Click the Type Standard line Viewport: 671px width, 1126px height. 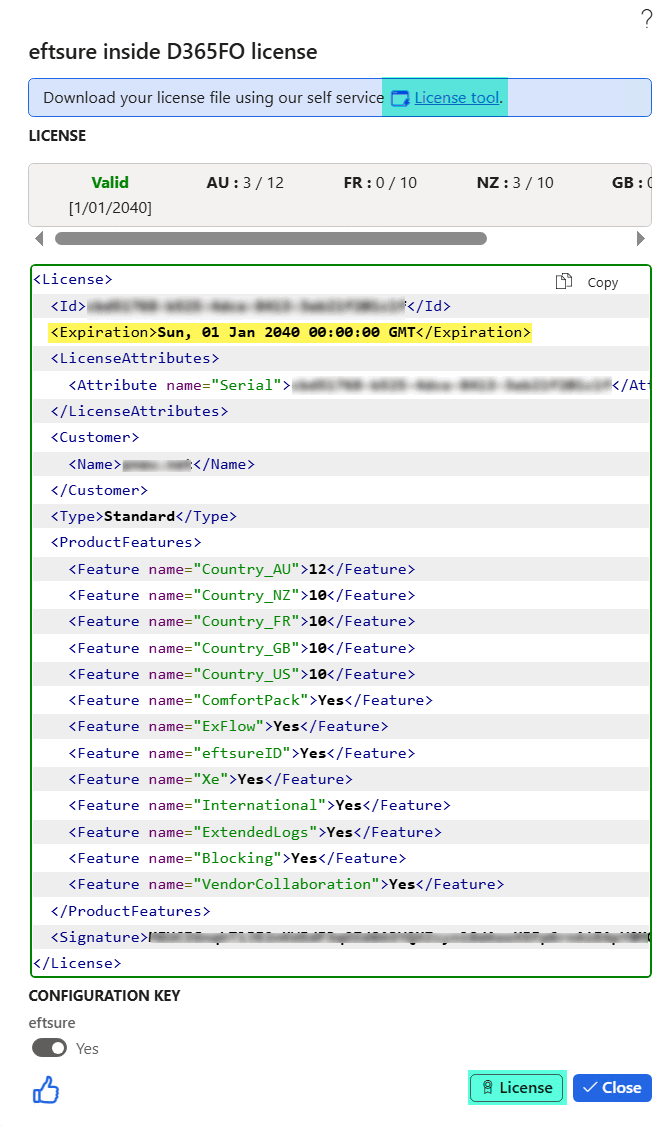[144, 516]
